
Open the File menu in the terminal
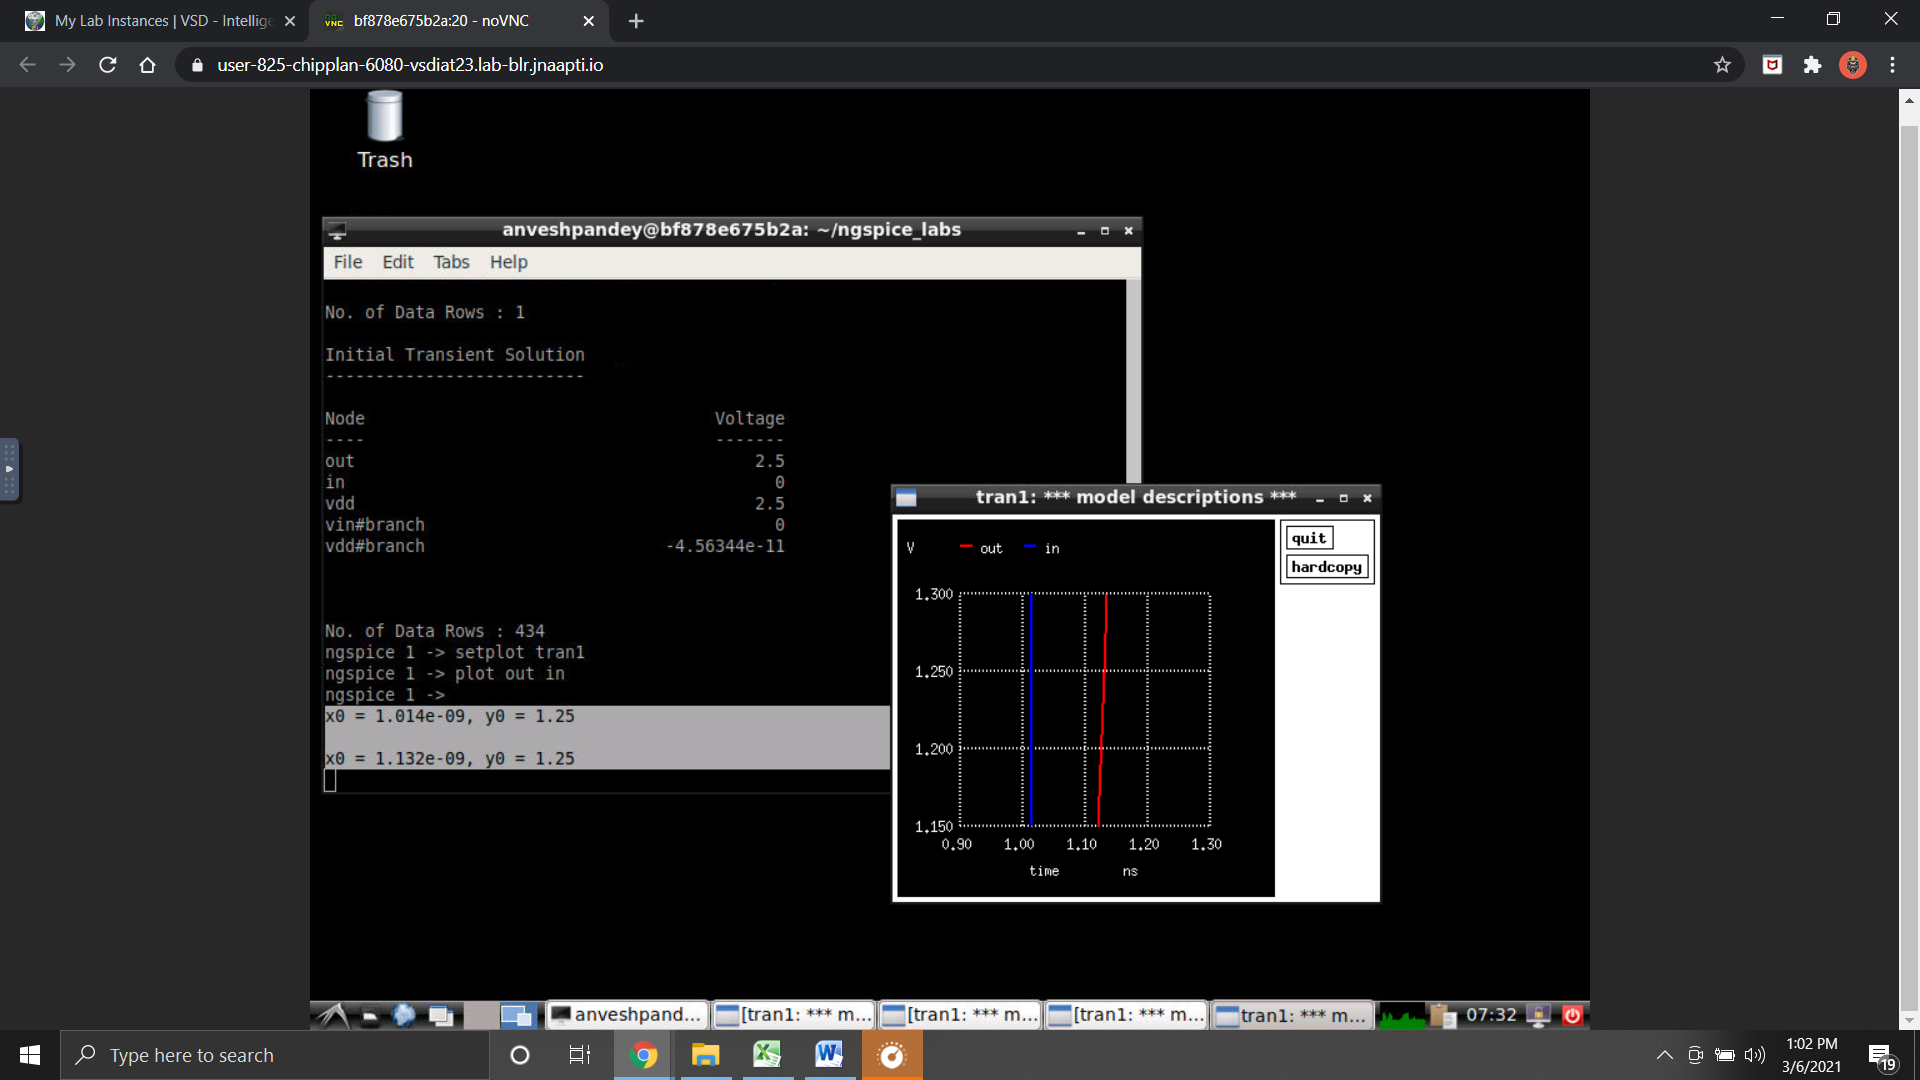(x=347, y=262)
